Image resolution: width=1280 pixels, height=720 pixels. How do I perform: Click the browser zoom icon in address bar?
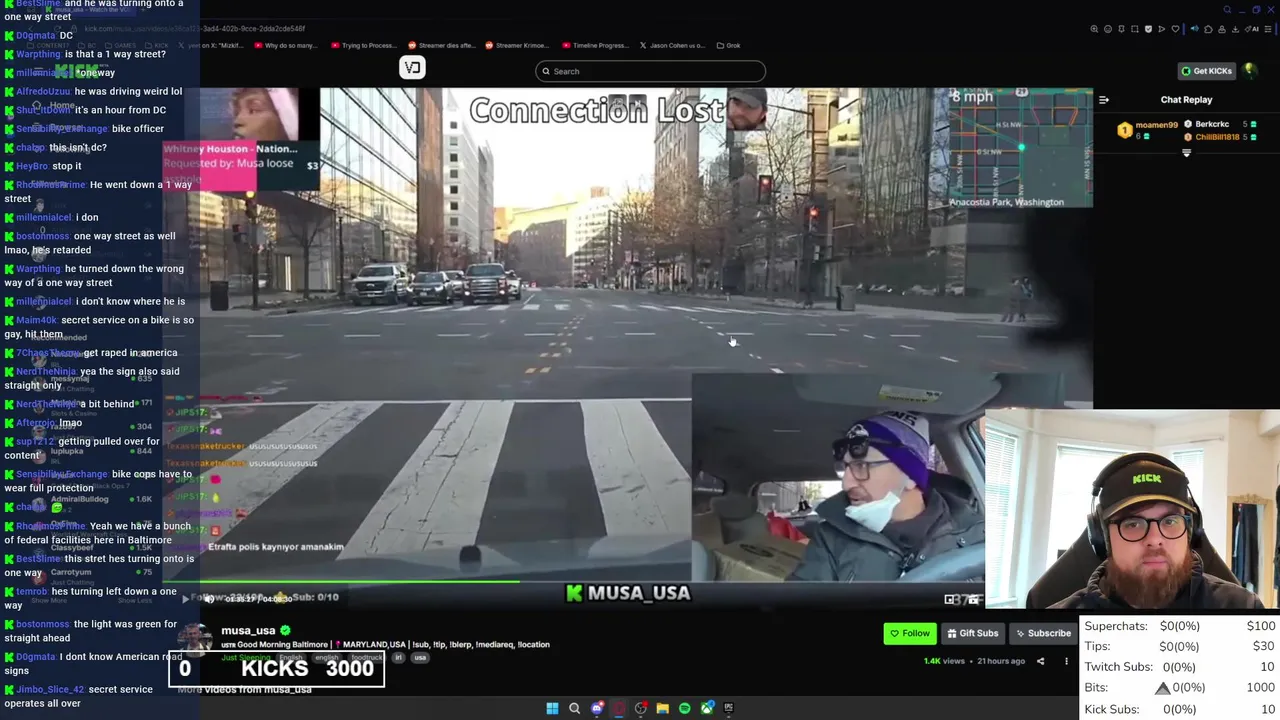coord(1094,29)
